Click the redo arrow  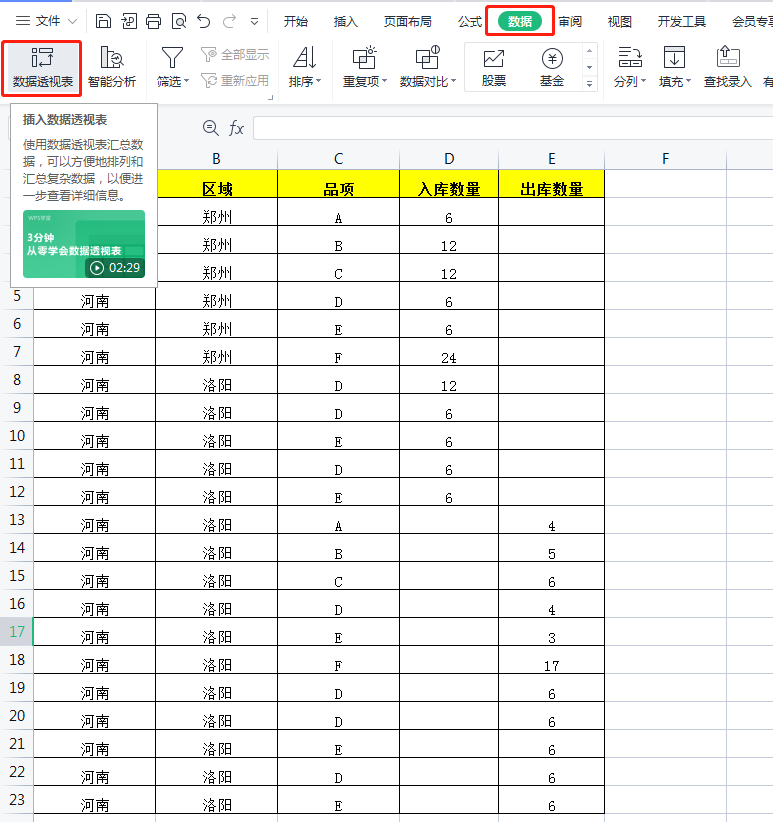pos(229,21)
